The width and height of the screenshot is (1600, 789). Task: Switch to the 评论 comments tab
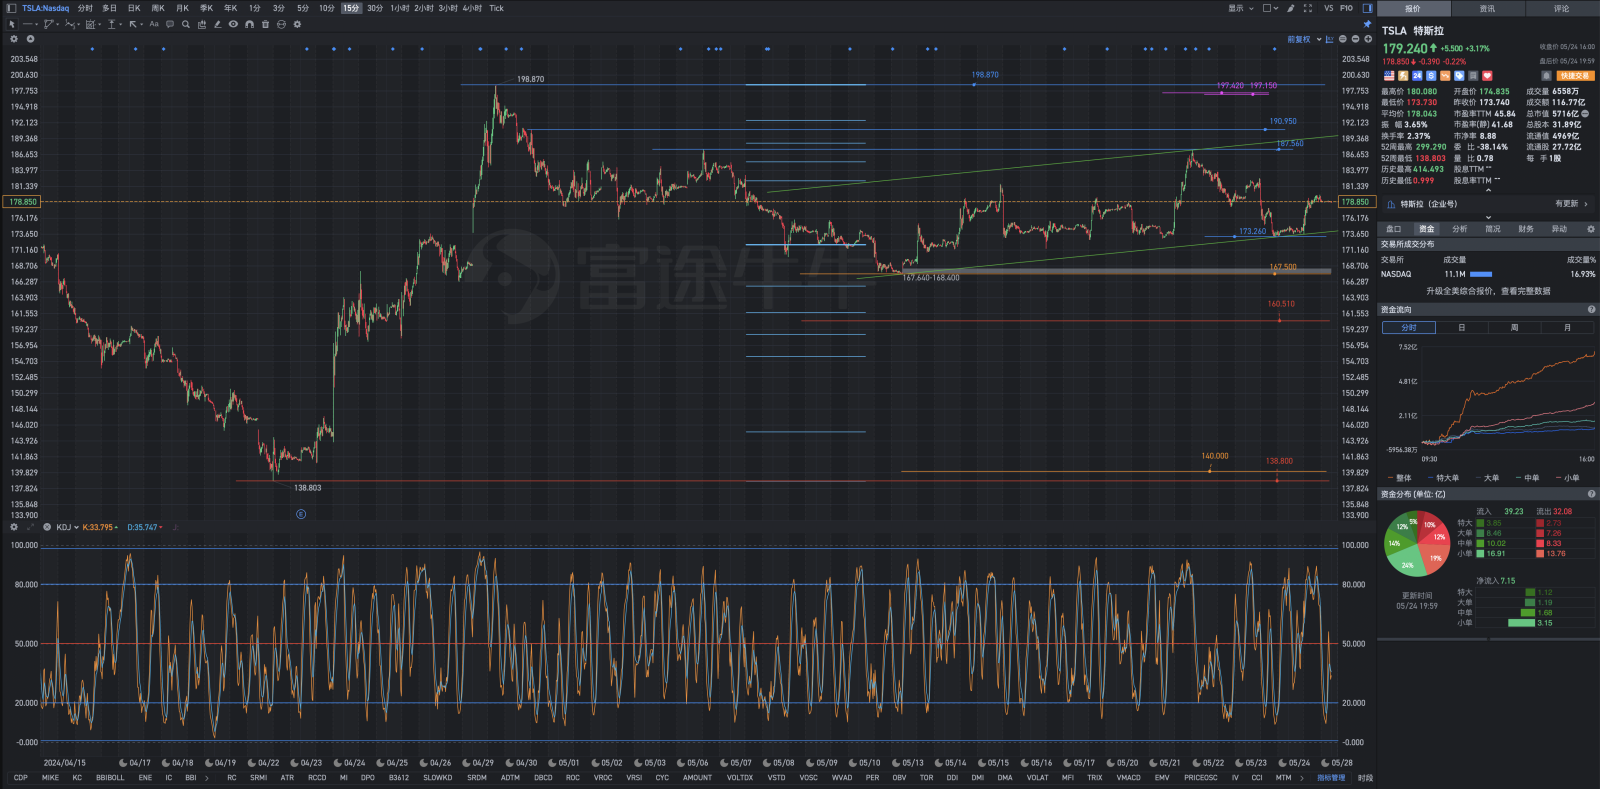(x=1561, y=8)
